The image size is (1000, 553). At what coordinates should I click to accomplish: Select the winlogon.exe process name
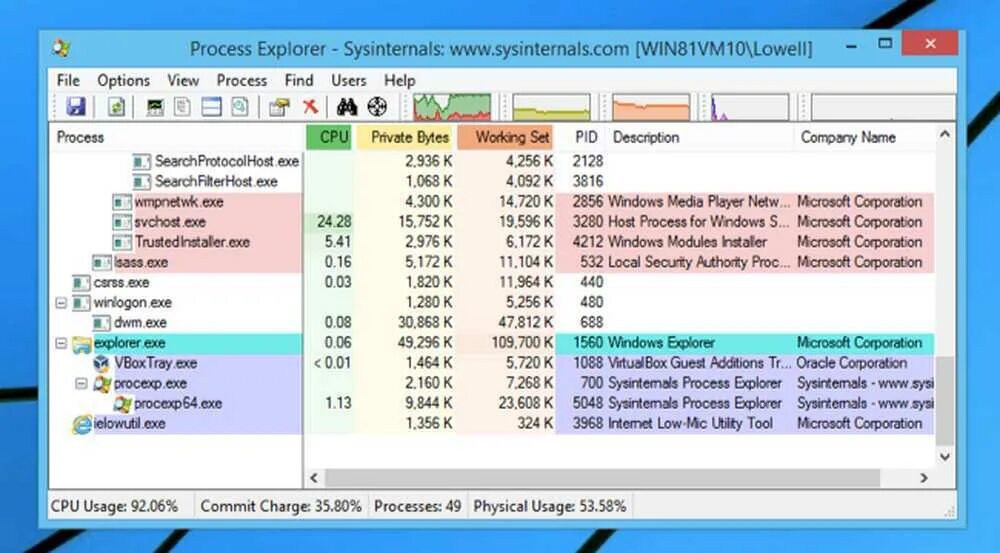tap(133, 302)
